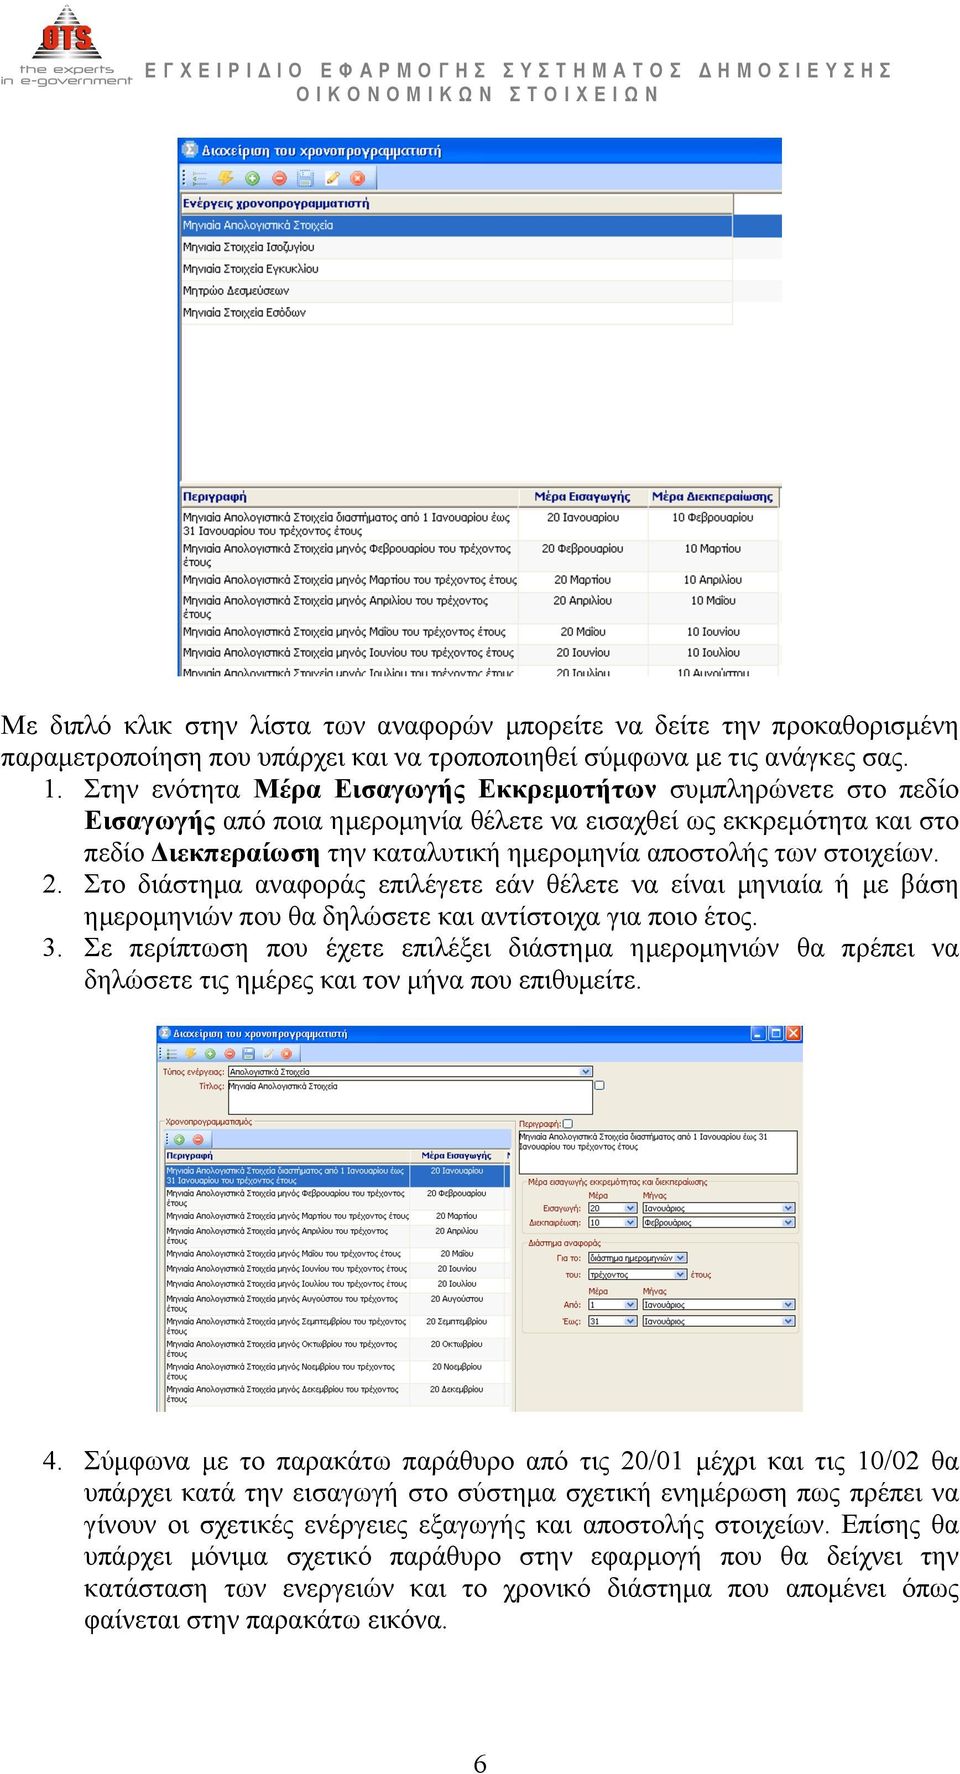This screenshot has height=1774, width=960.
Task: Open the 'Για το' dropdown showing διάστημα ημερομηνιών
Action: click(680, 1257)
